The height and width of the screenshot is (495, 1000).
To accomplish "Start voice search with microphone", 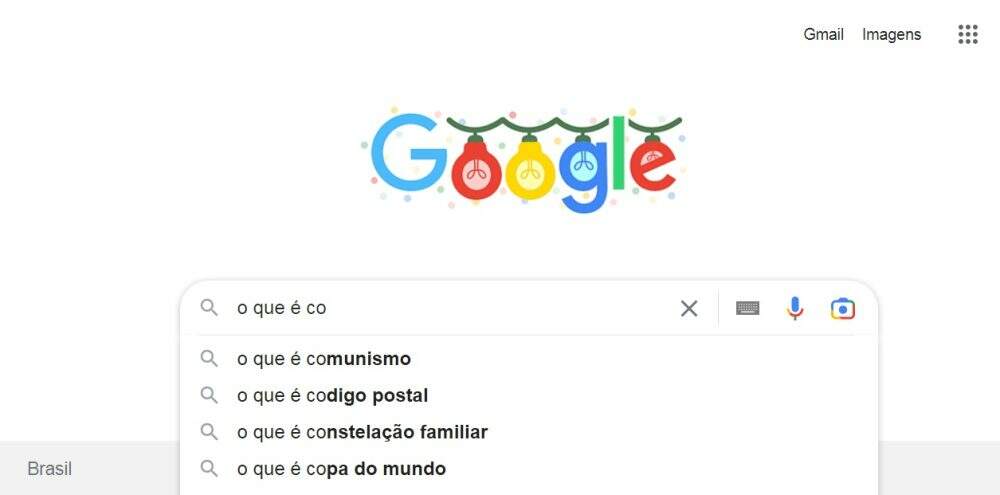I will pyautogui.click(x=795, y=308).
